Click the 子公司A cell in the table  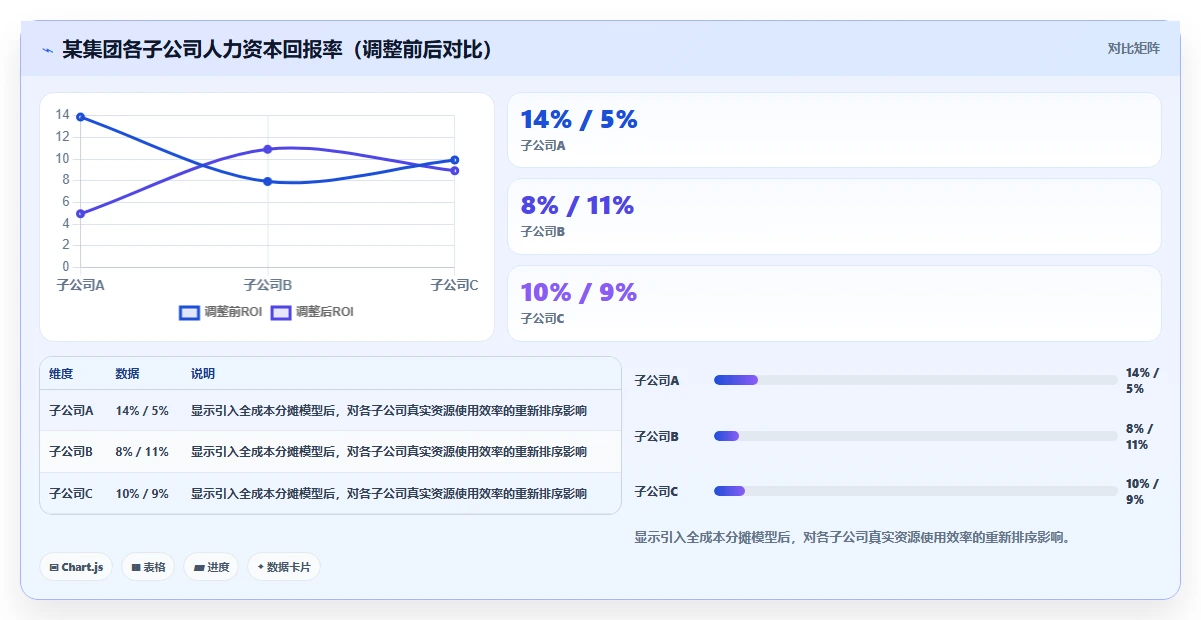coord(71,410)
